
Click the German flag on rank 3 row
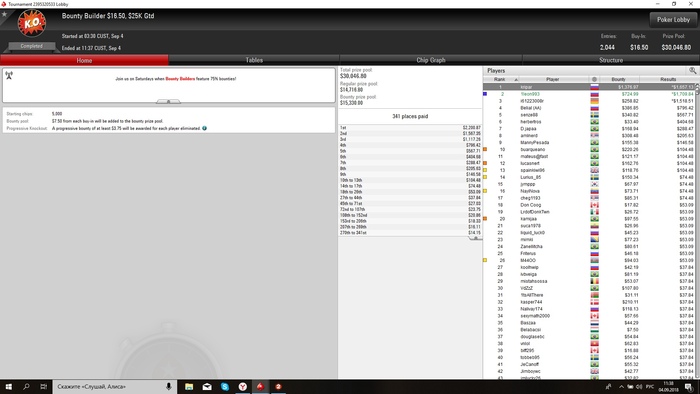coord(594,101)
